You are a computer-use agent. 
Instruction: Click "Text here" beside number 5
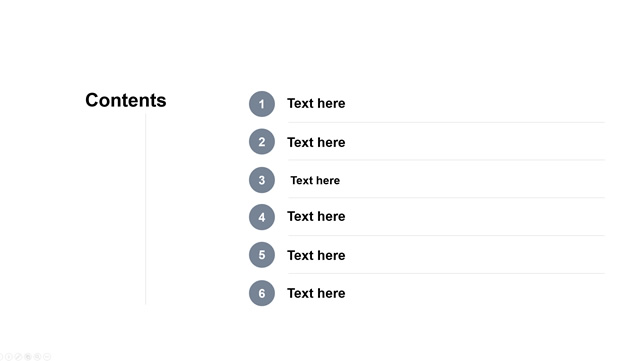click(316, 255)
